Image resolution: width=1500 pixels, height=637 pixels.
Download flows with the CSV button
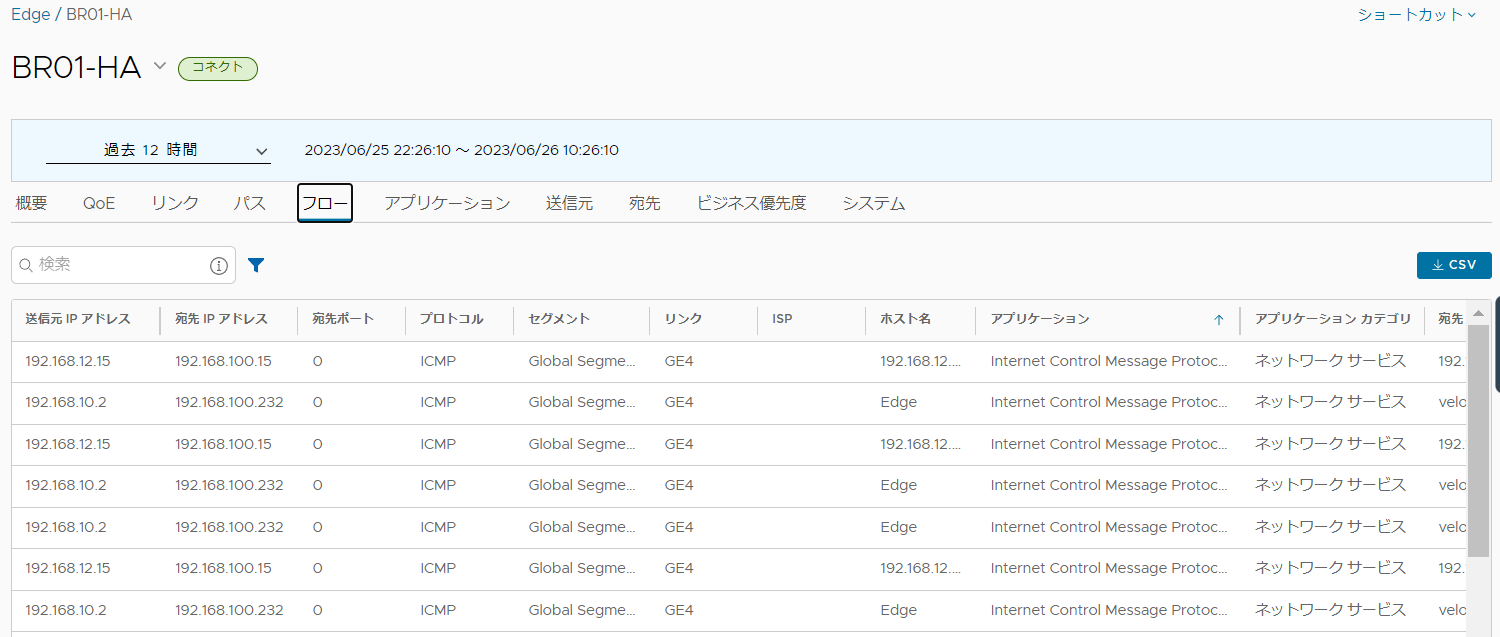tap(1454, 265)
